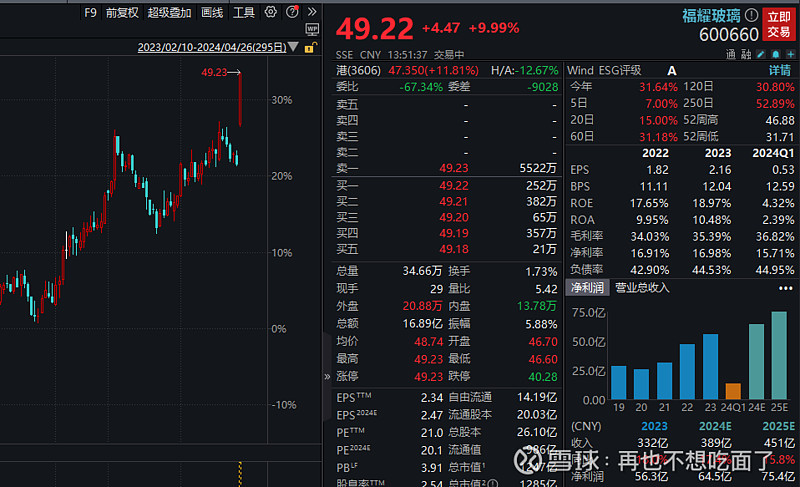Open the chart settings gear icon
800x487 pixels.
pyautogui.click(x=270, y=12)
